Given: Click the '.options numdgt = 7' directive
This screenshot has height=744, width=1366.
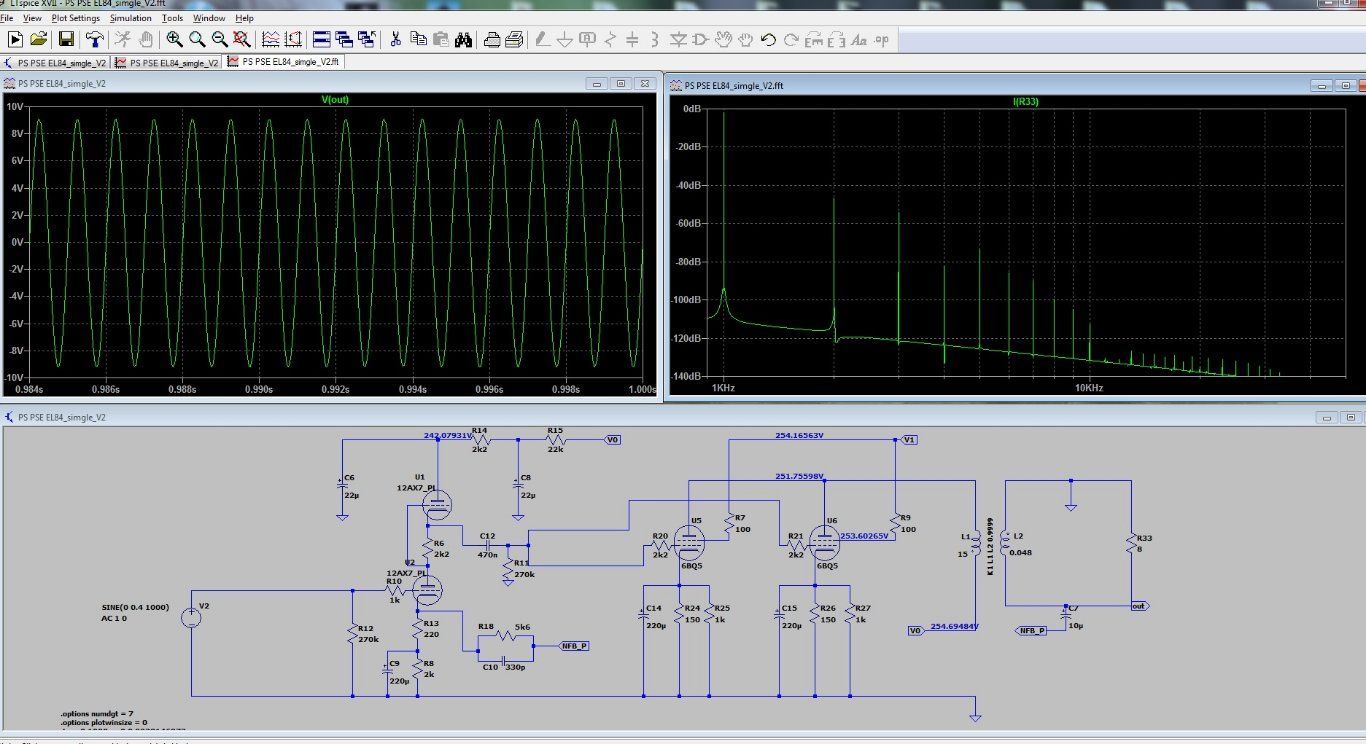Looking at the screenshot, I should (x=97, y=713).
